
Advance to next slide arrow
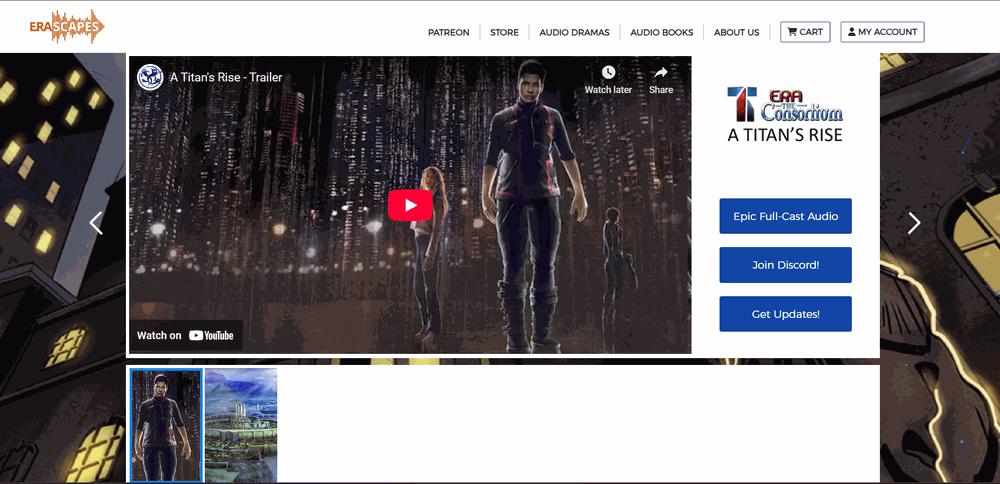point(913,223)
